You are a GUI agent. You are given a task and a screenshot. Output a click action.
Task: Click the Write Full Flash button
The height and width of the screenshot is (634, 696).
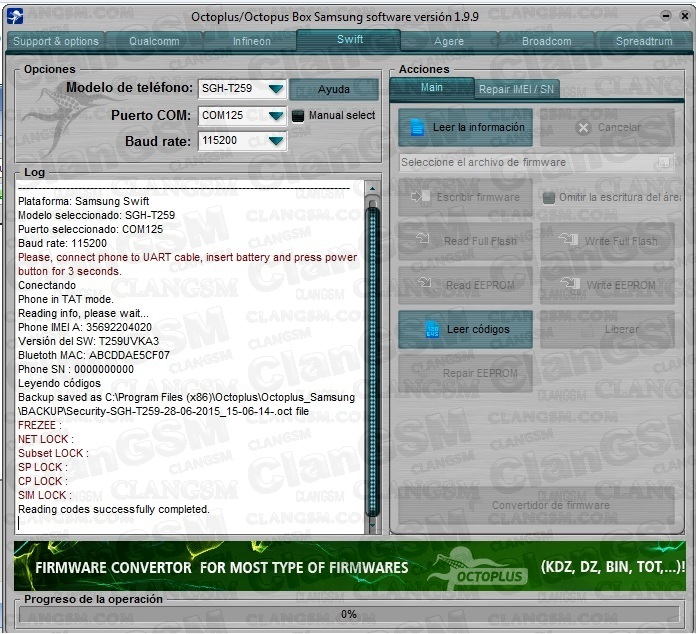(x=607, y=241)
